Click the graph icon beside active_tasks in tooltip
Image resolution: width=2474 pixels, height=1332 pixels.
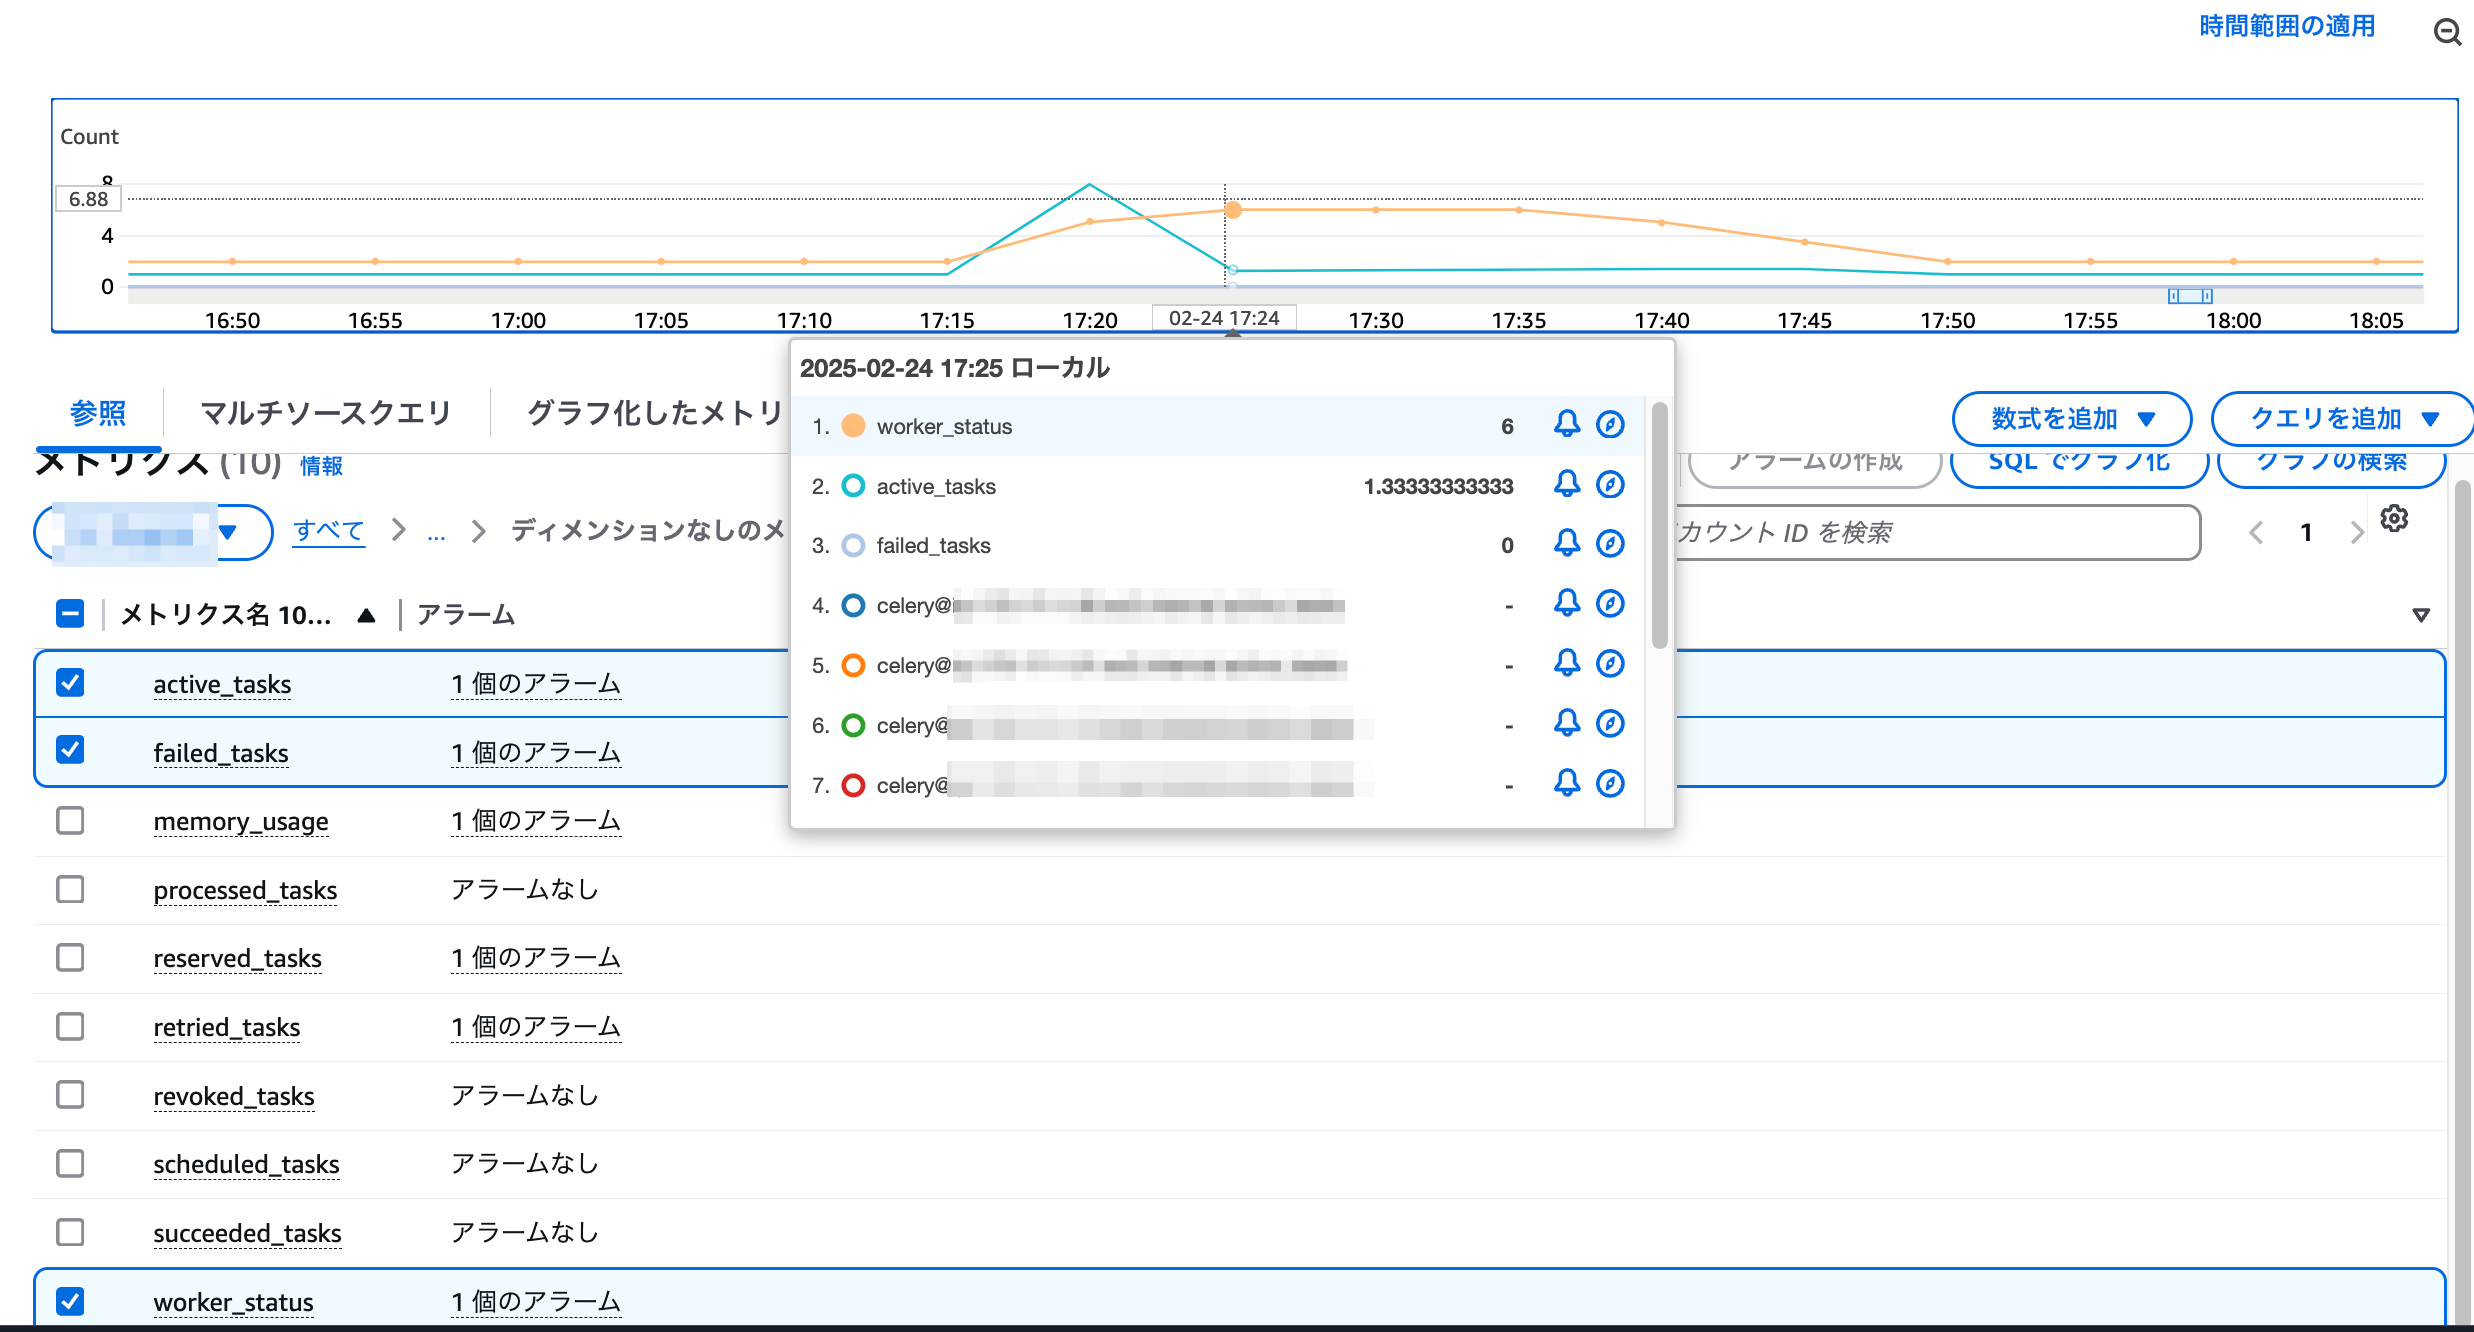(1611, 485)
